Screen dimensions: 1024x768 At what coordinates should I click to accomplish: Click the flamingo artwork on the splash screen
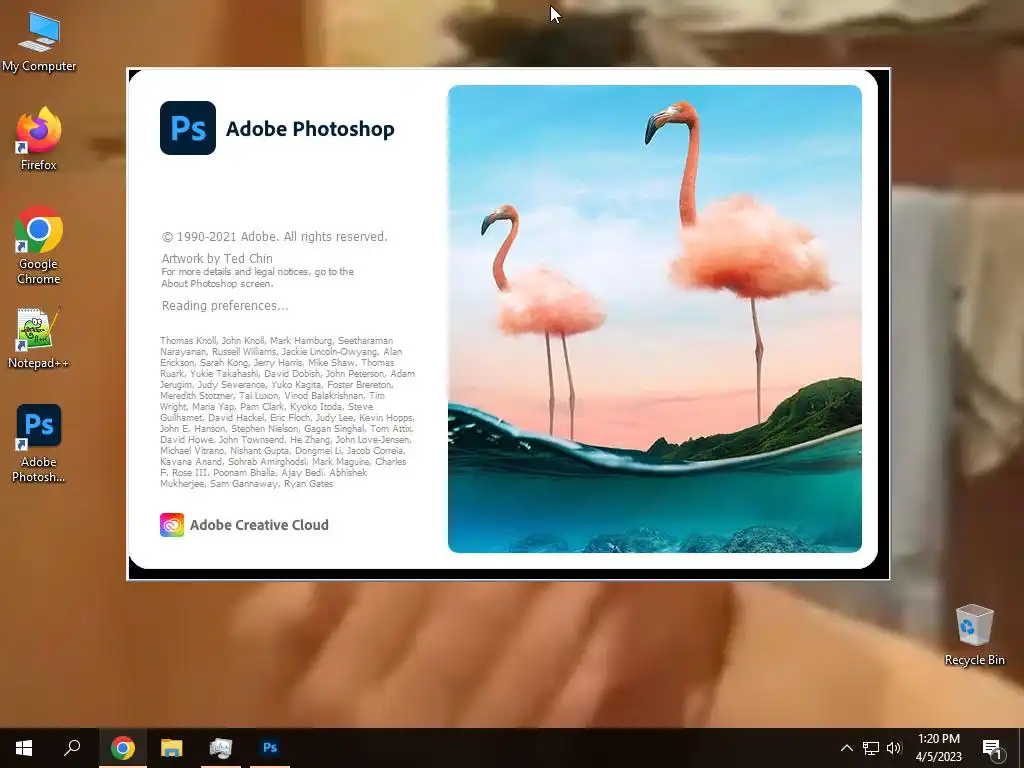(x=654, y=319)
